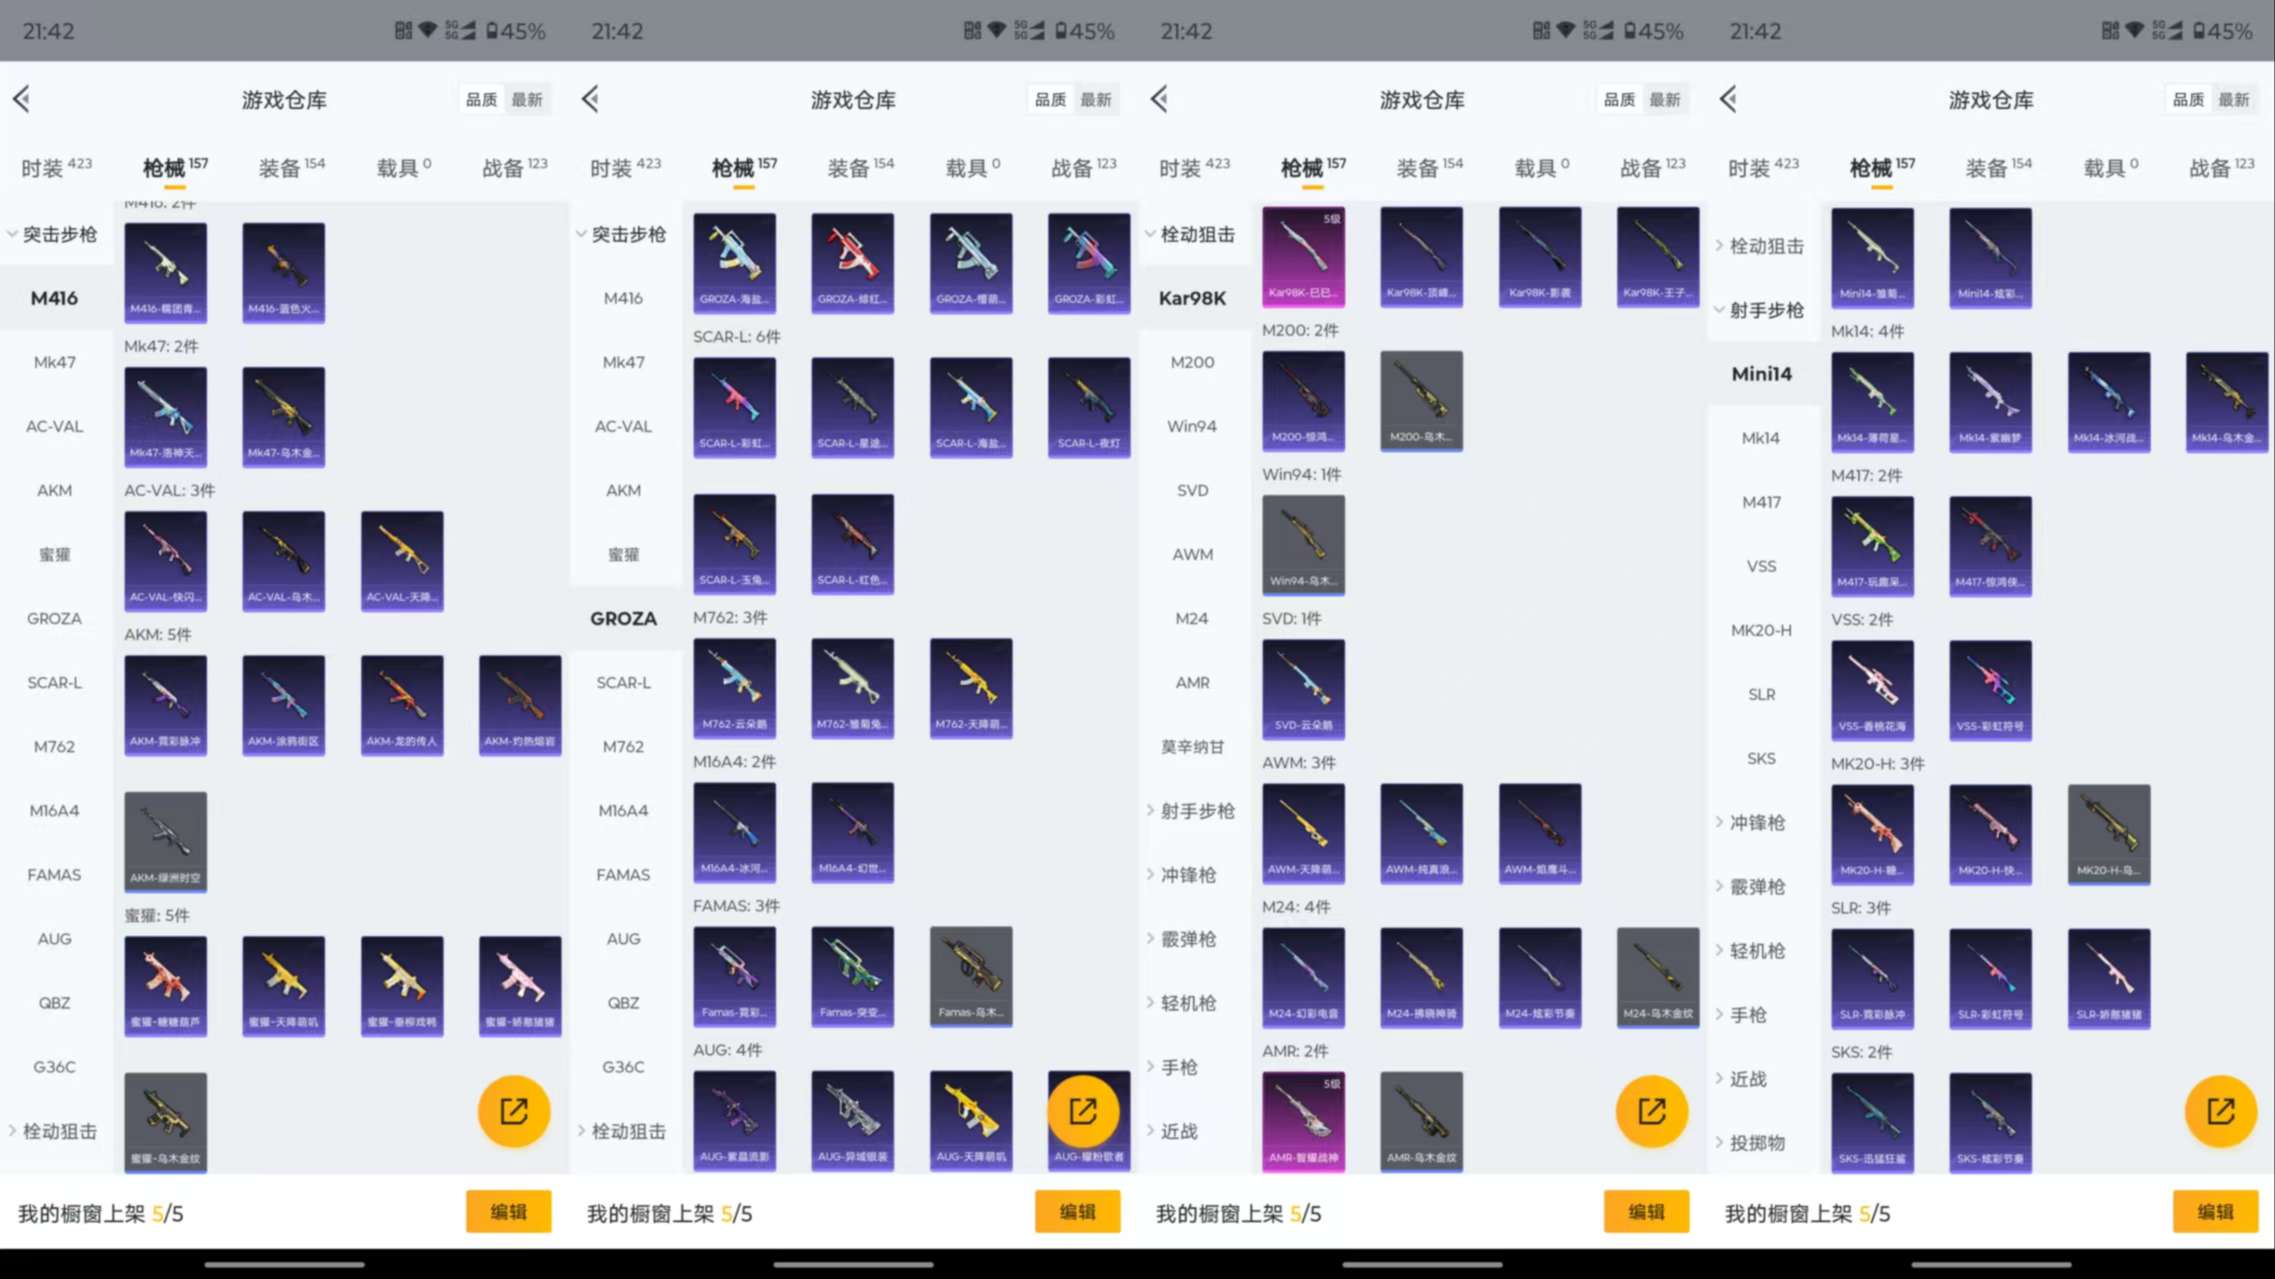Open the pink 5级 Kar98K skin
The width and height of the screenshot is (2275, 1279).
coord(1303,256)
